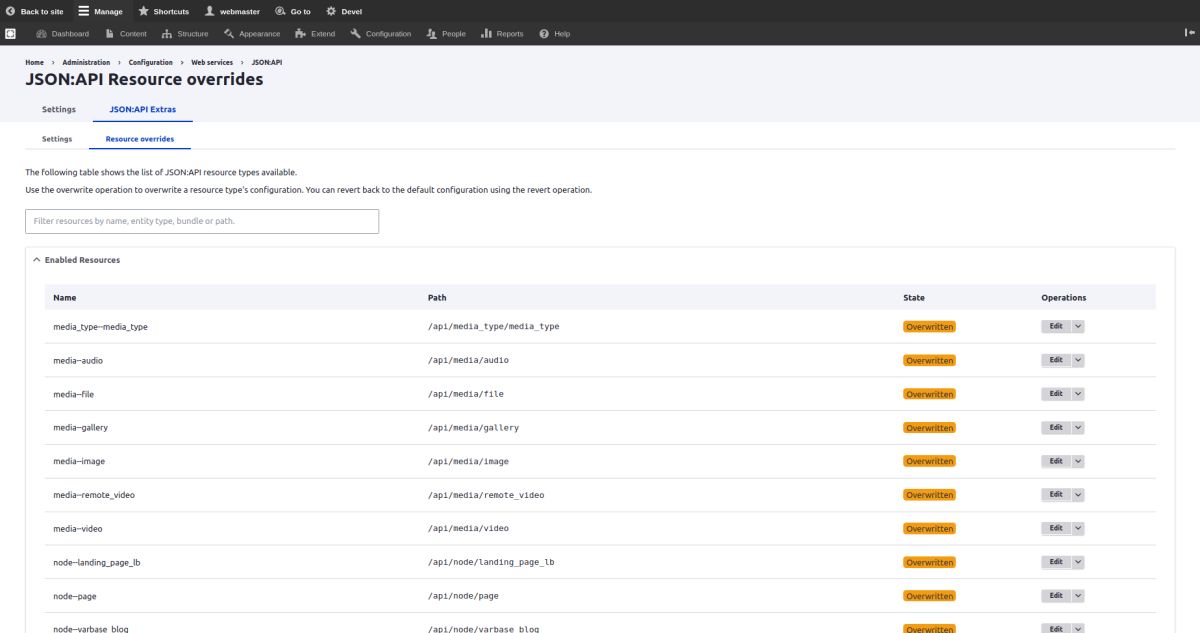1200x633 pixels.
Task: Open the Reports chart icon menu
Action: point(486,33)
